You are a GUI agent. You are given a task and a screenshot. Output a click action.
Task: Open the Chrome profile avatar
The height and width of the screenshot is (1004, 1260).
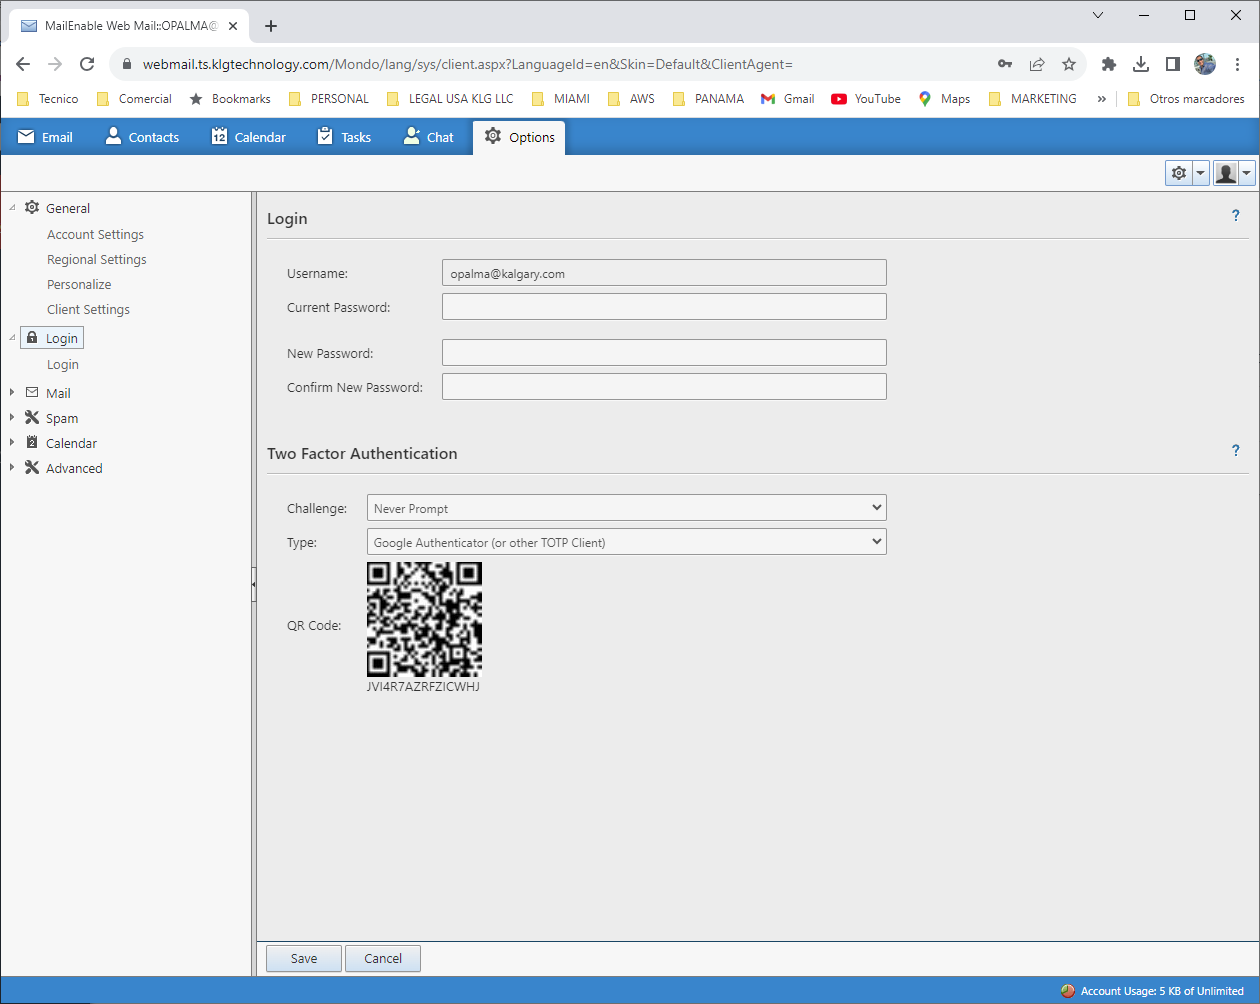(1205, 64)
